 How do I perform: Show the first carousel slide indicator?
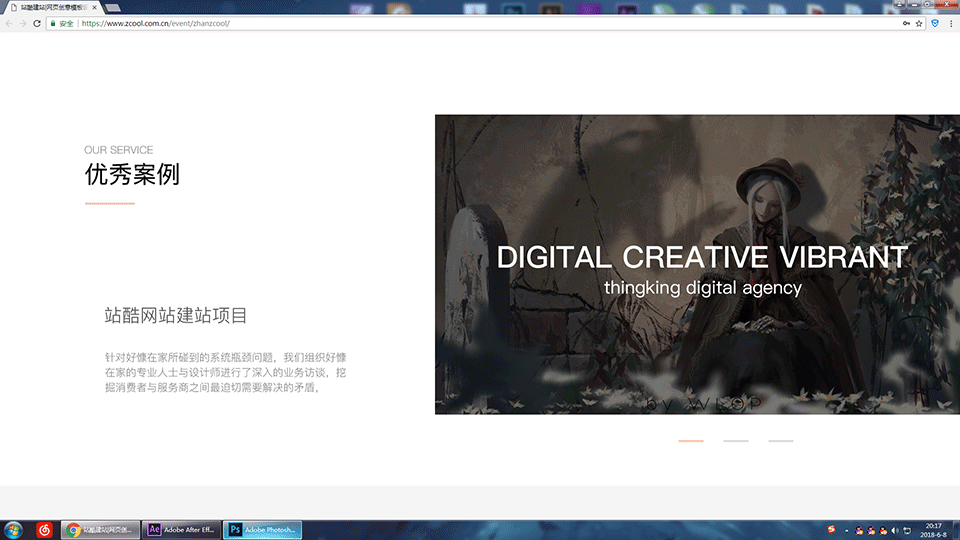(x=691, y=441)
